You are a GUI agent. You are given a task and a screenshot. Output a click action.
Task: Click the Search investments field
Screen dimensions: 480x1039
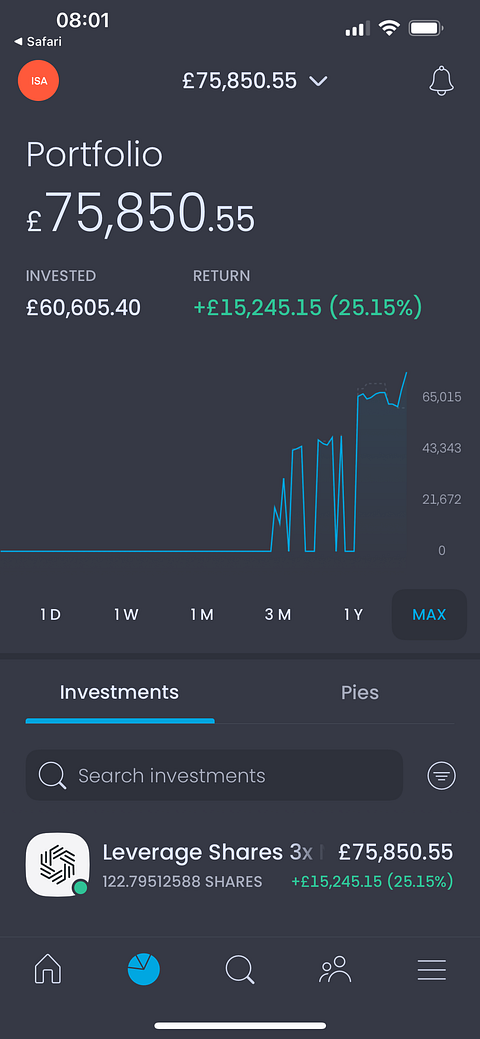point(214,775)
